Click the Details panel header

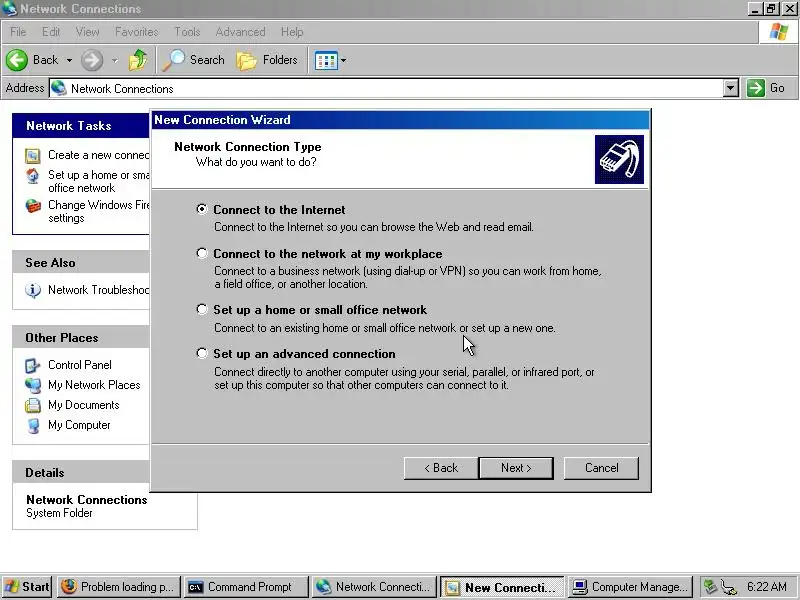tap(81, 472)
